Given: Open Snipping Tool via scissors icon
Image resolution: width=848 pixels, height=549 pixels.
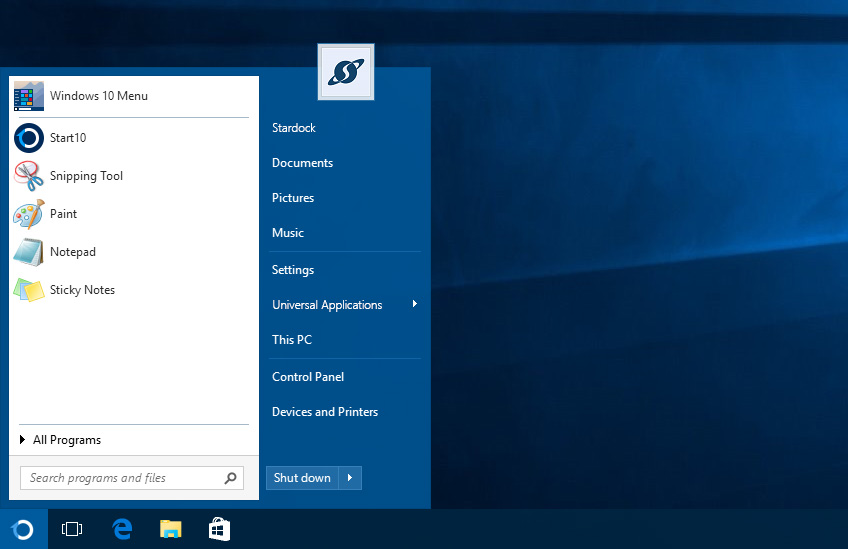Looking at the screenshot, I should [29, 176].
